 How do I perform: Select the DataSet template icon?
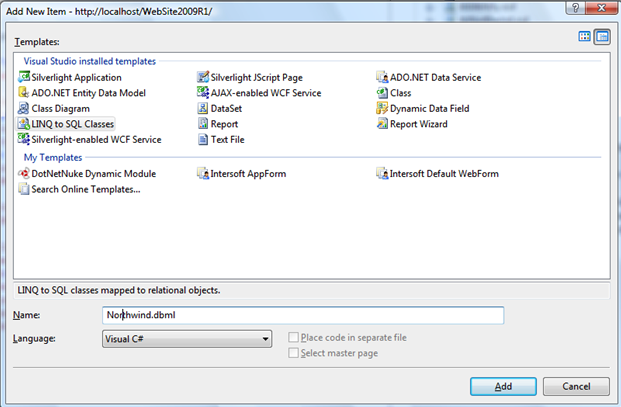tap(203, 109)
